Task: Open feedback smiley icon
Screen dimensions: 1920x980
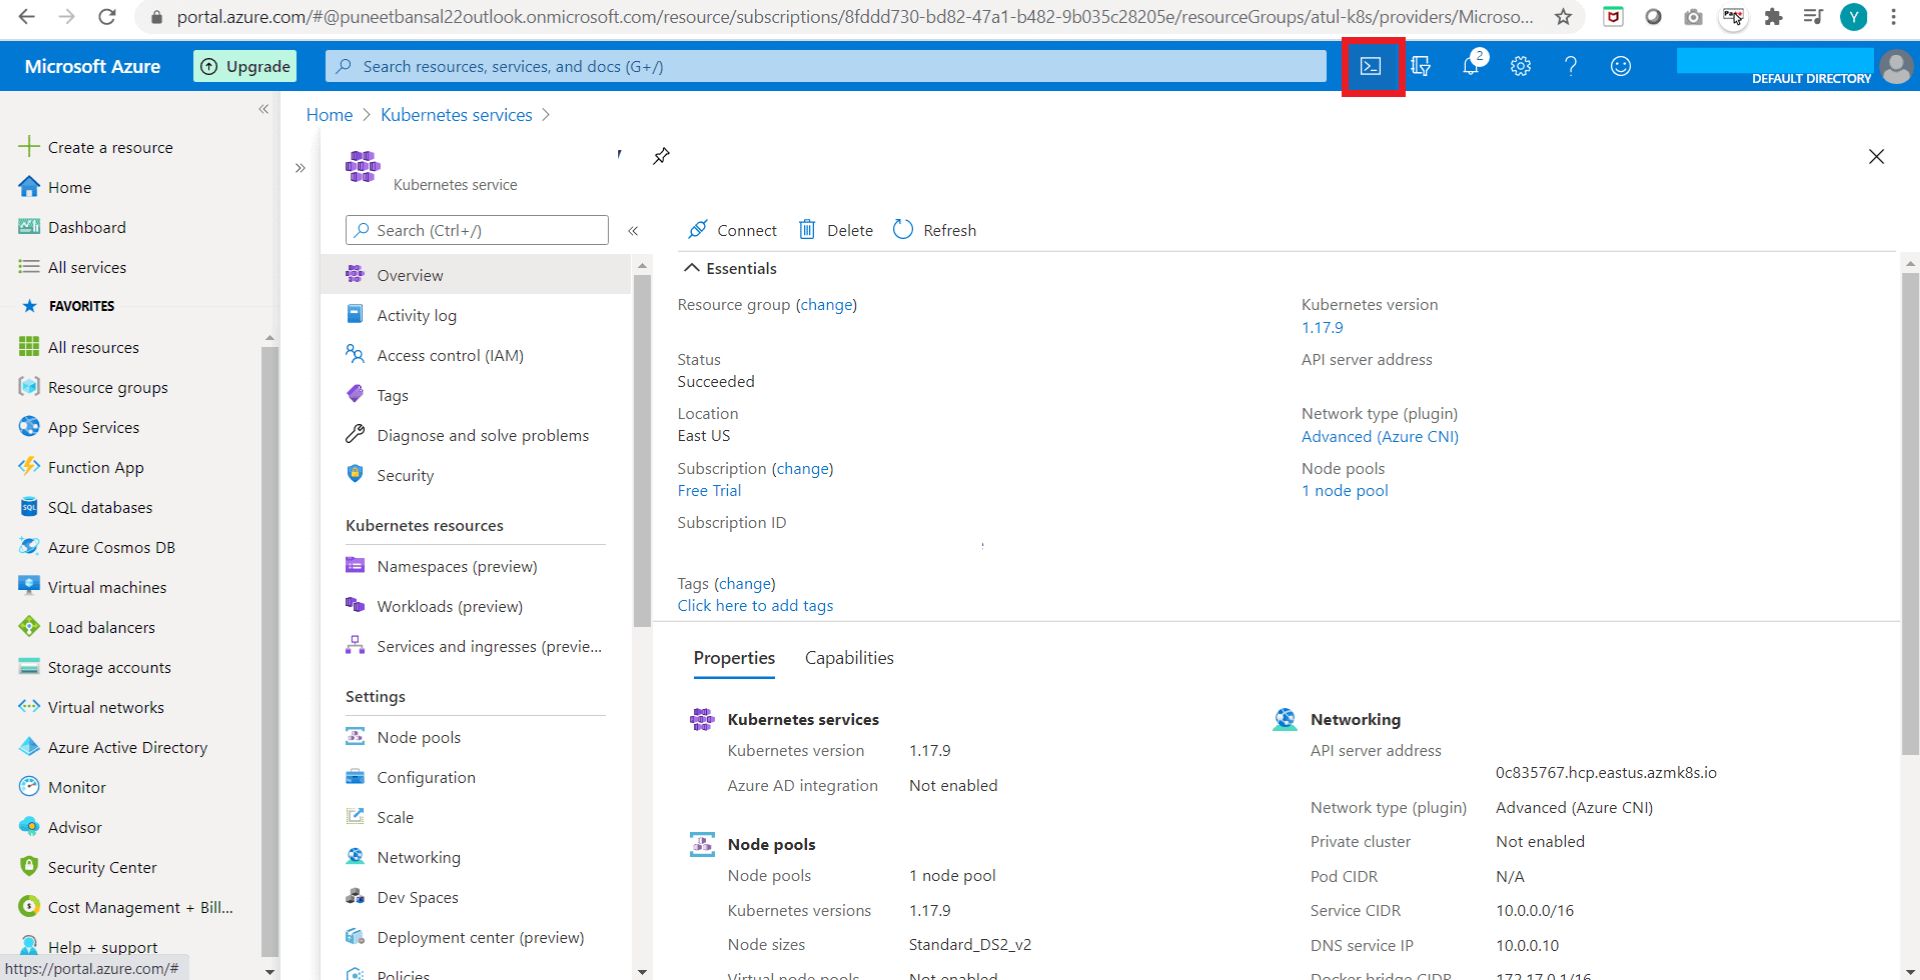Action: [x=1621, y=66]
